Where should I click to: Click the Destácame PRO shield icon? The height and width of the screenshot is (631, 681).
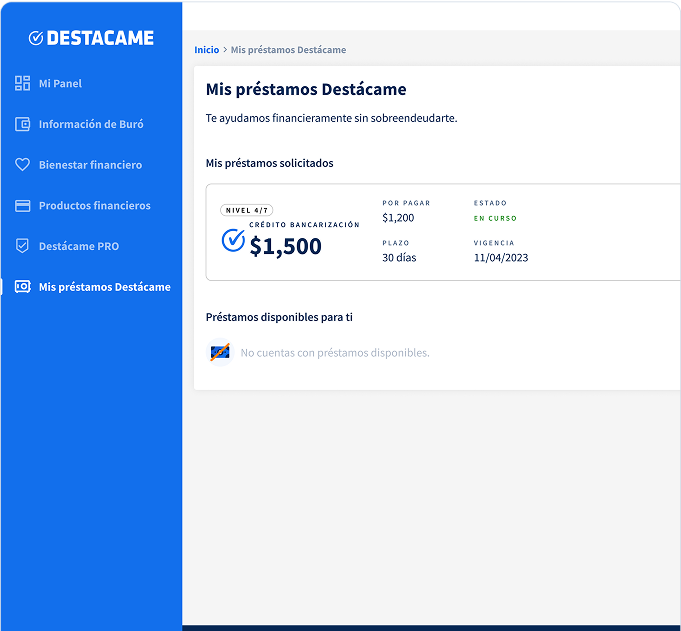click(22, 246)
